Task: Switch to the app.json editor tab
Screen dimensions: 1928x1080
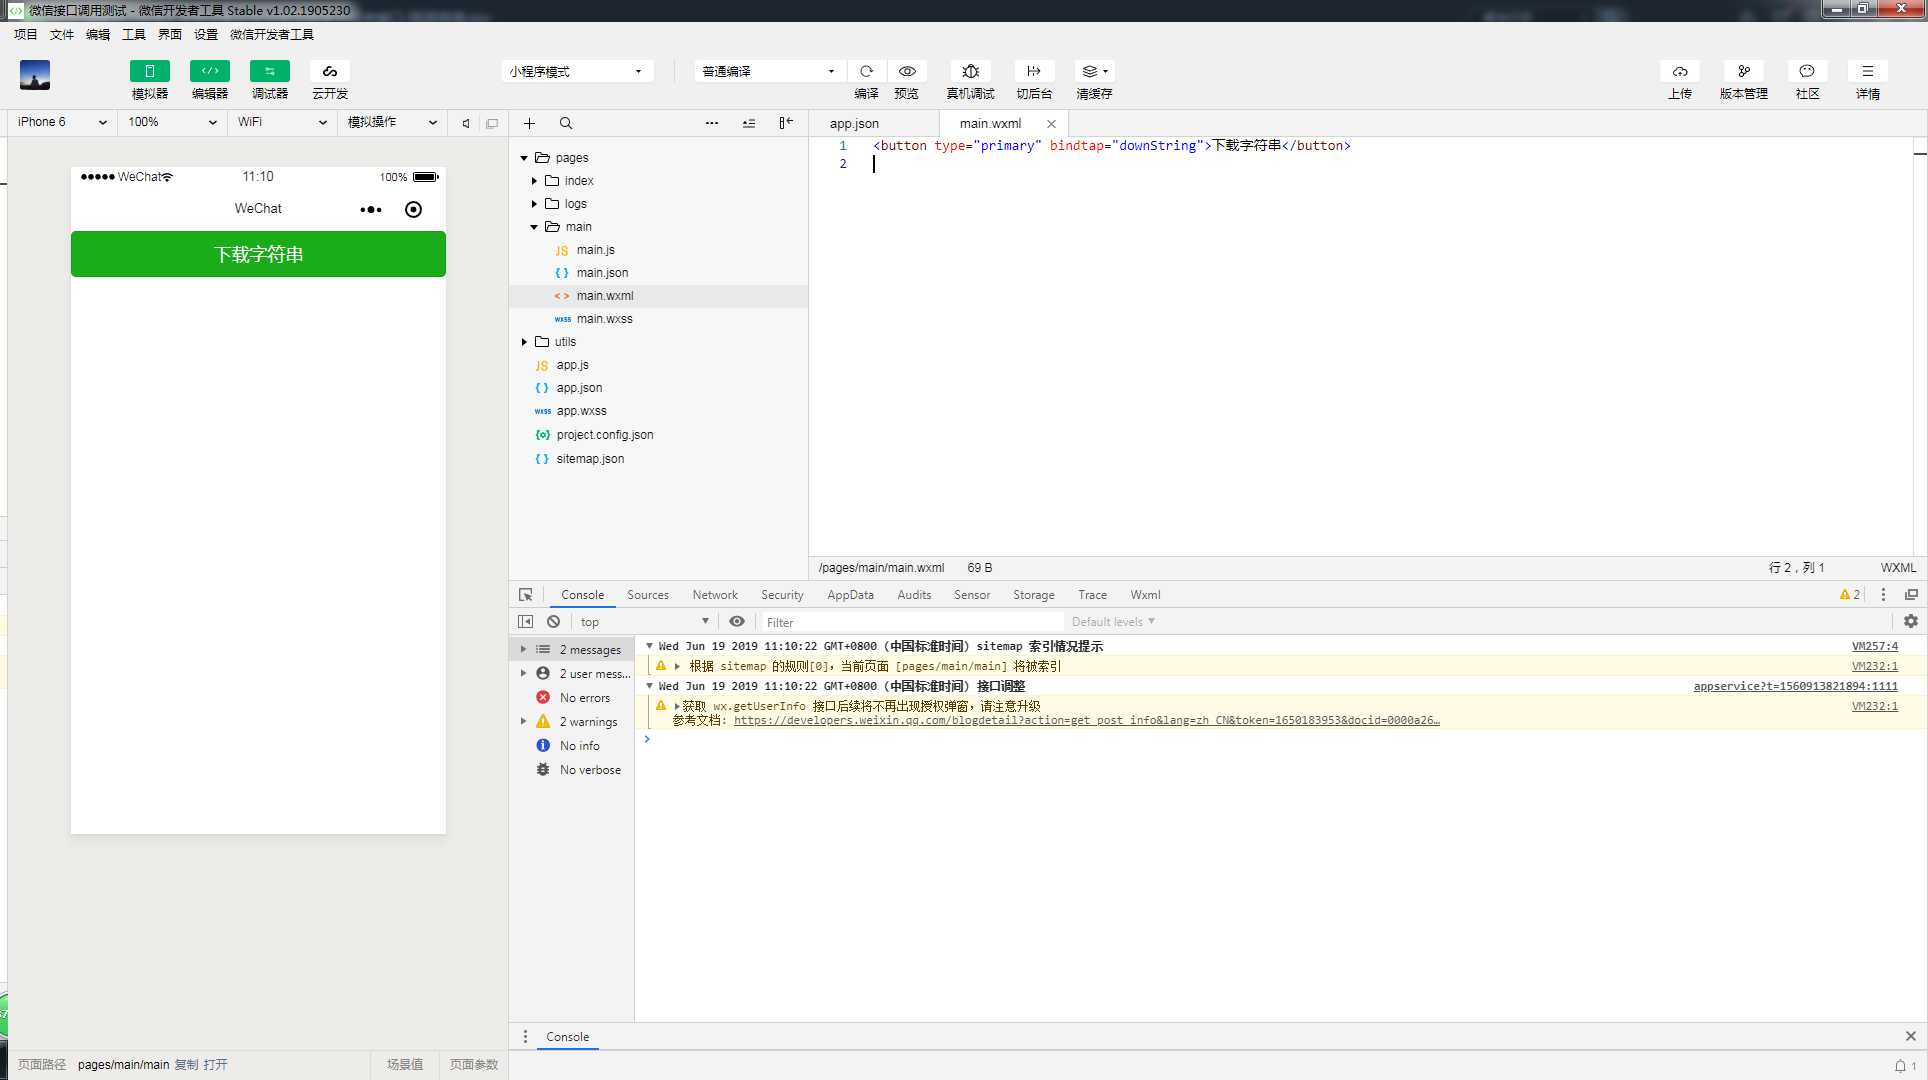Action: 854,124
